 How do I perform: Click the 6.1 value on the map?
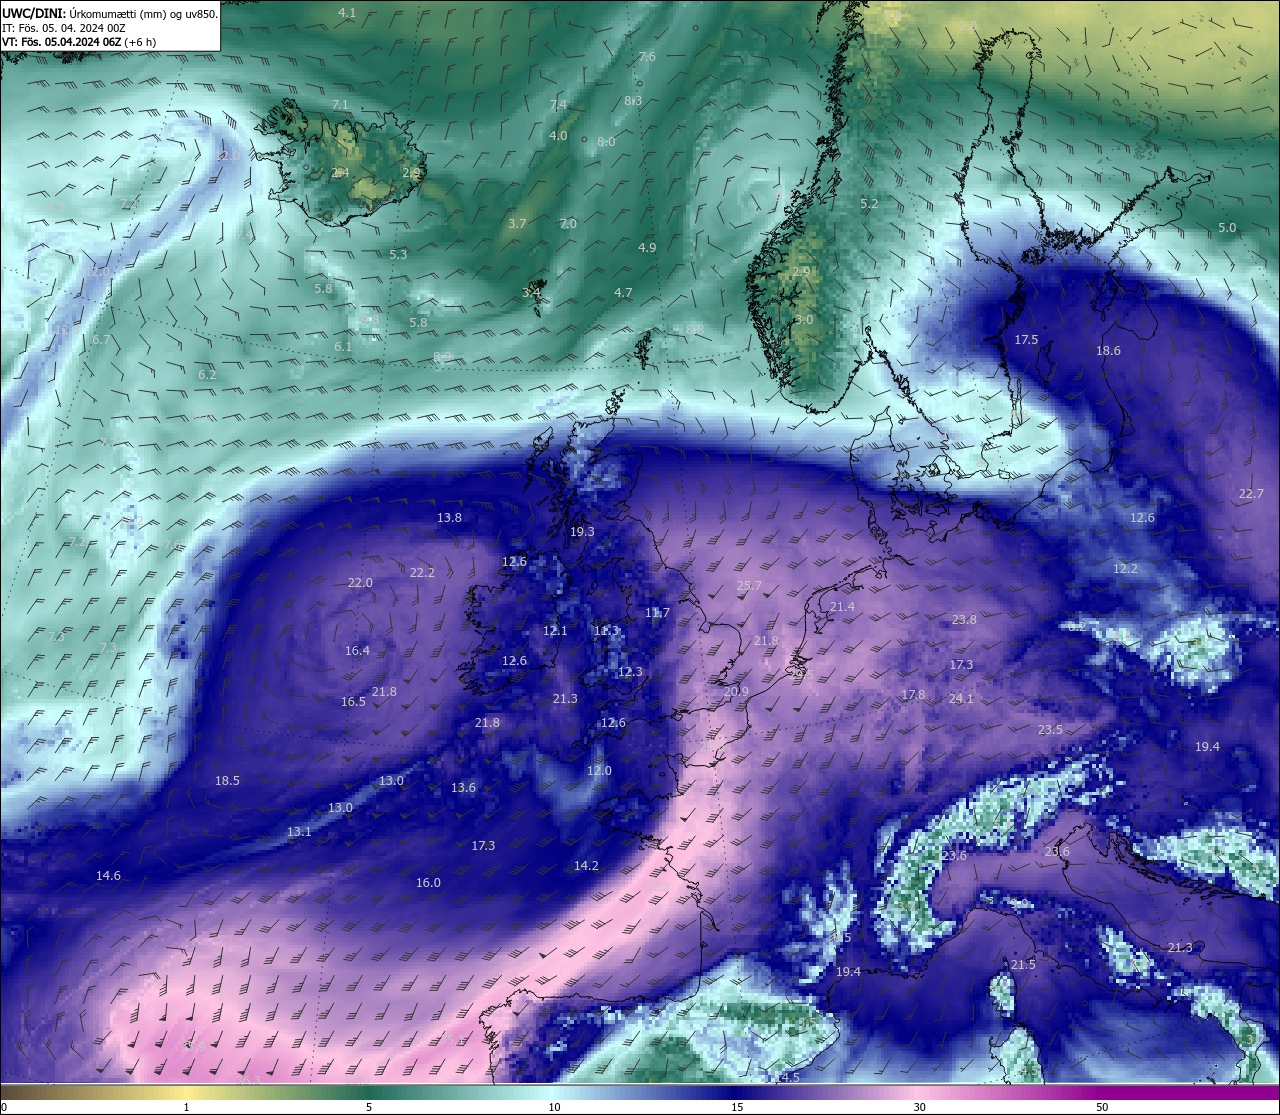[x=343, y=347]
